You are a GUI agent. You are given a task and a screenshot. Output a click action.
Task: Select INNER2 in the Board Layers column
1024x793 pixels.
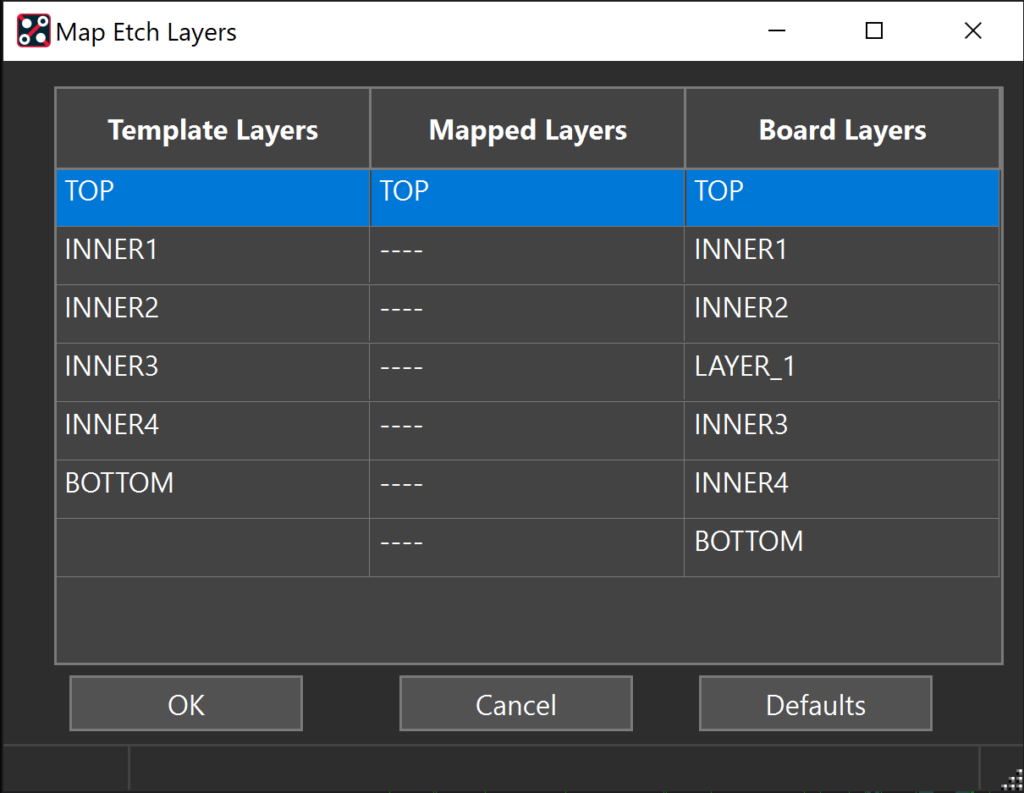coord(842,314)
